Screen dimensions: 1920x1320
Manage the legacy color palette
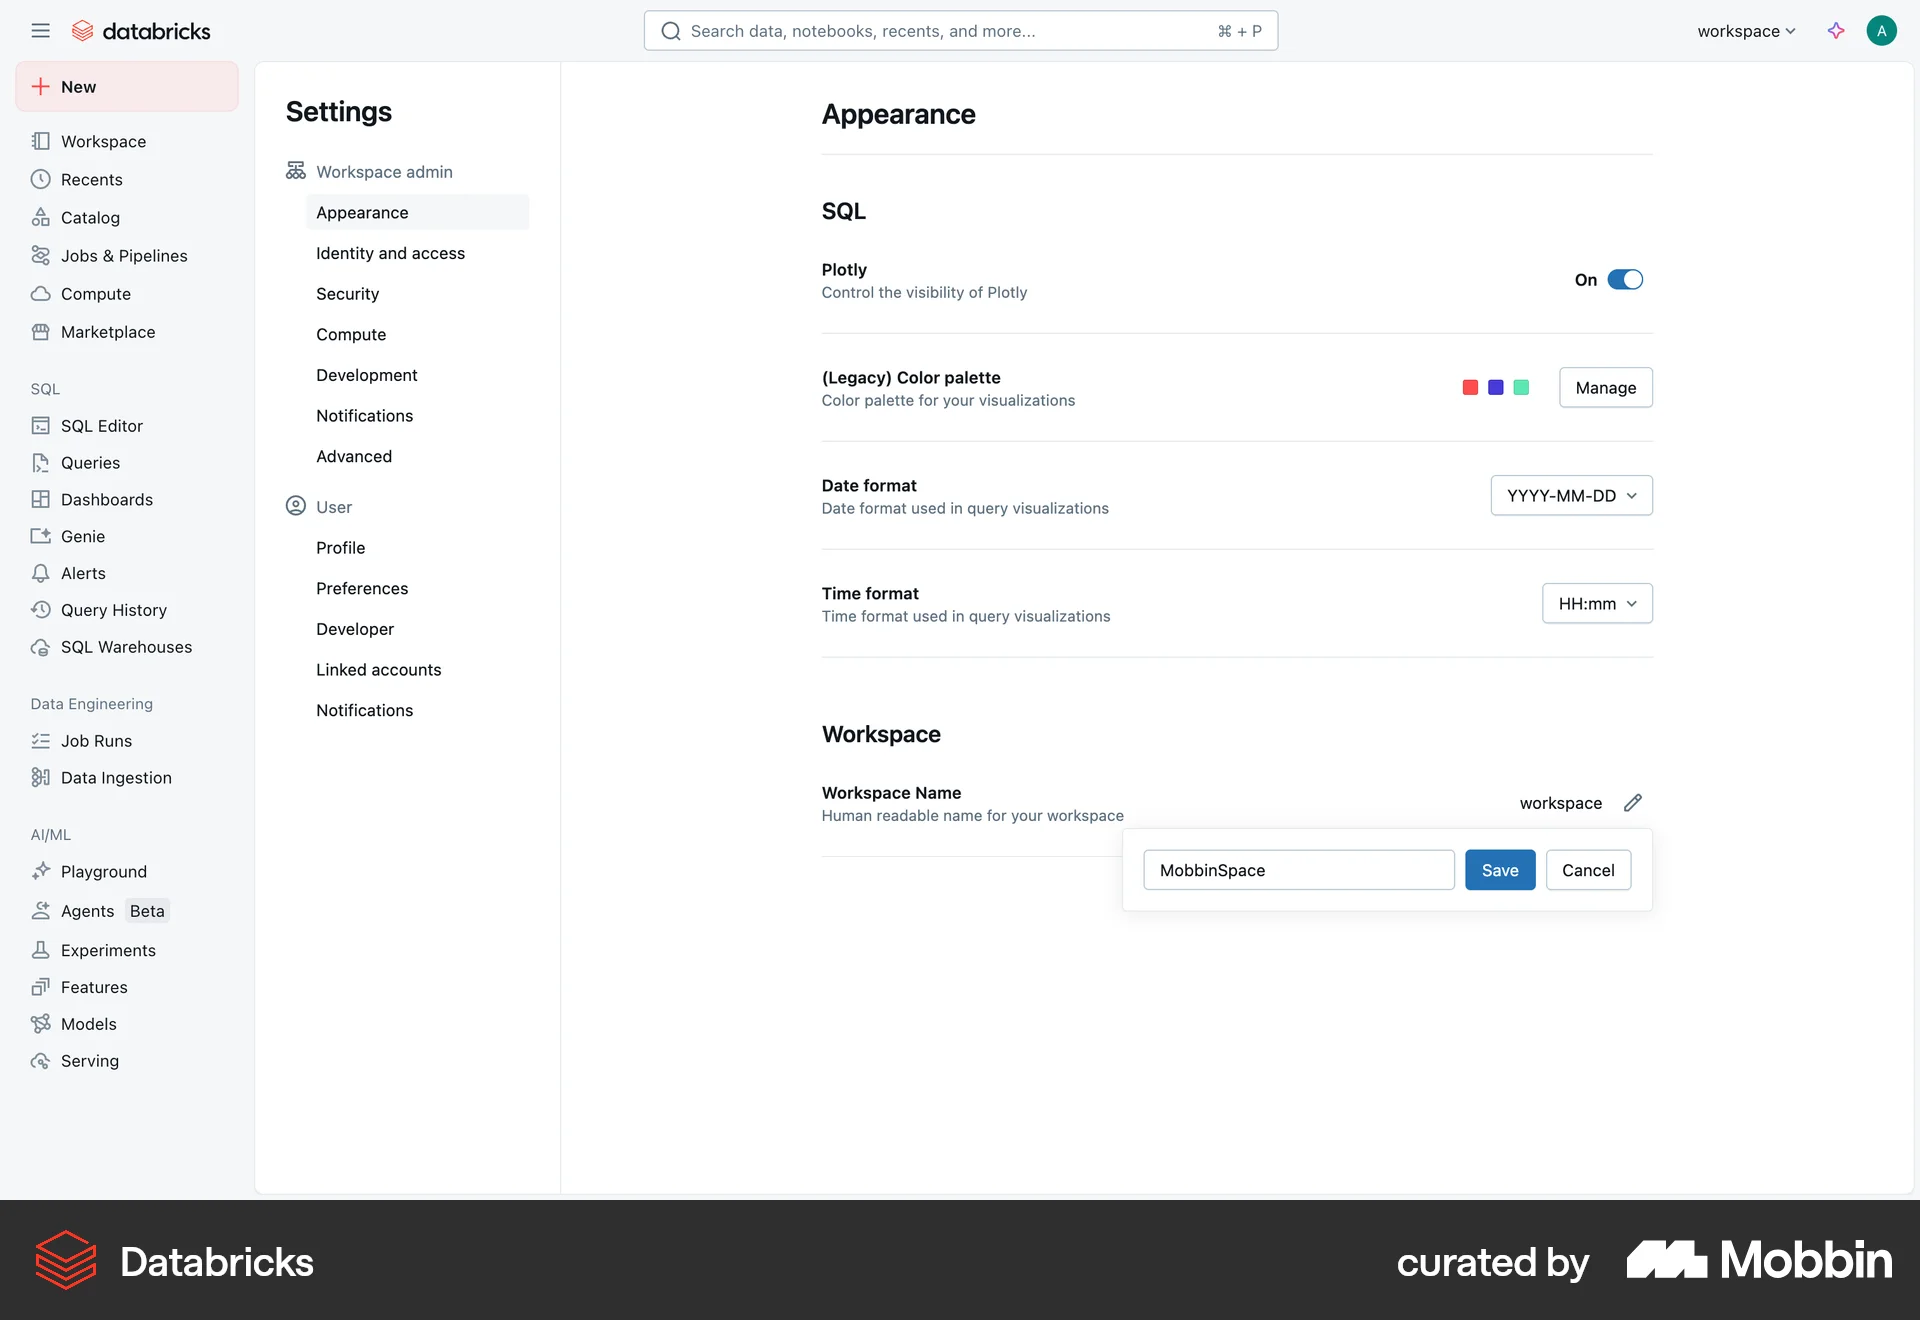pos(1605,387)
